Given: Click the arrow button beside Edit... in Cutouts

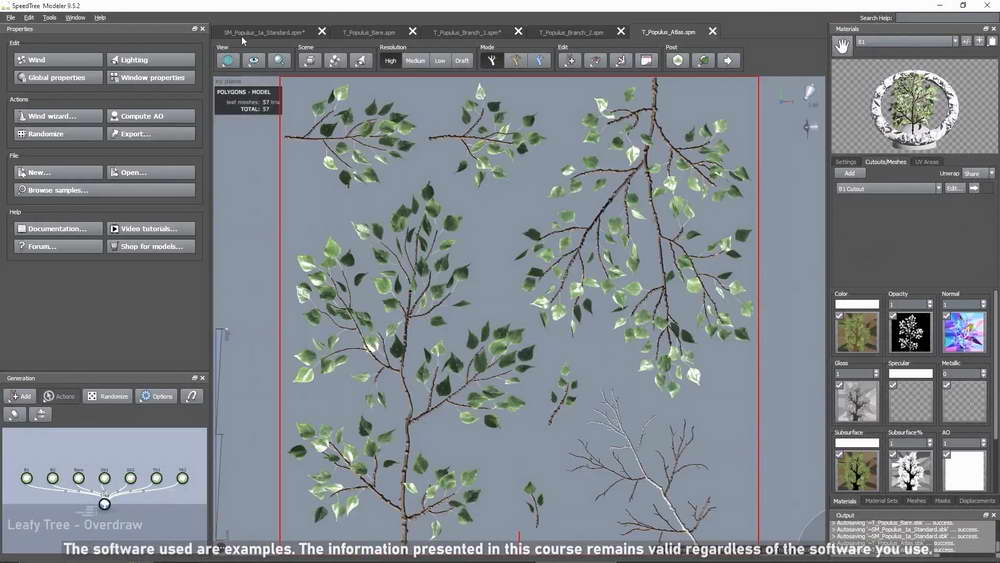Looking at the screenshot, I should (x=974, y=188).
